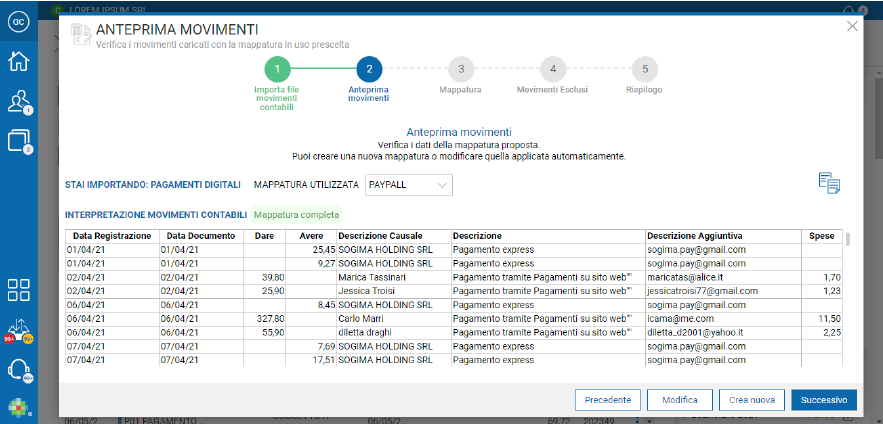Click the Data Documento column header

pos(201,236)
